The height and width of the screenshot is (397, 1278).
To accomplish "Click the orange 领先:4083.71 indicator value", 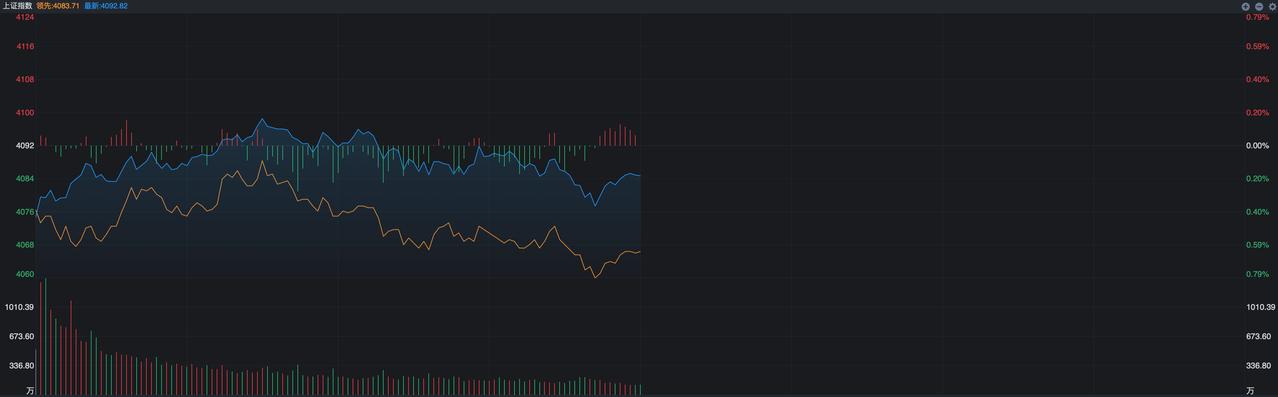I will click(57, 6).
